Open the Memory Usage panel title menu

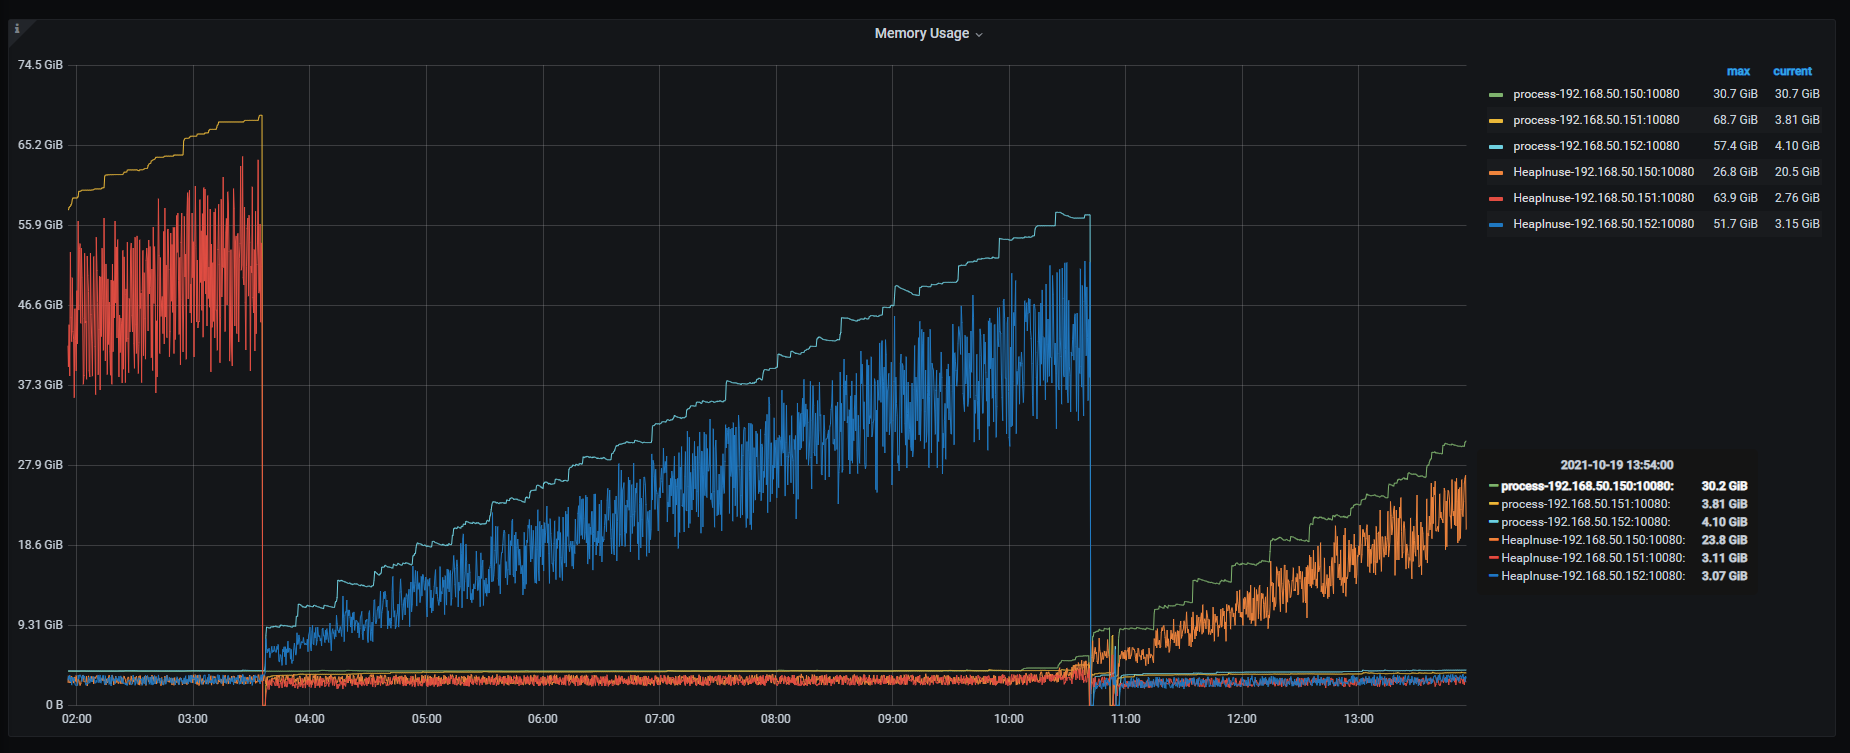coord(921,33)
